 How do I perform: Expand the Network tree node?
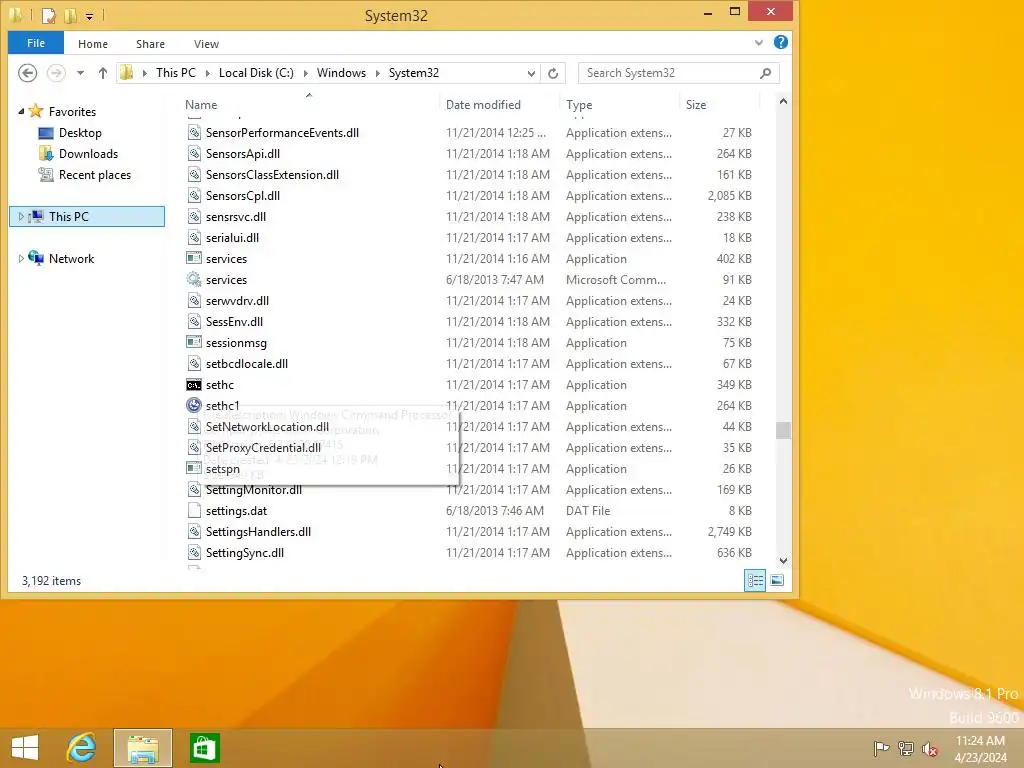[21, 259]
